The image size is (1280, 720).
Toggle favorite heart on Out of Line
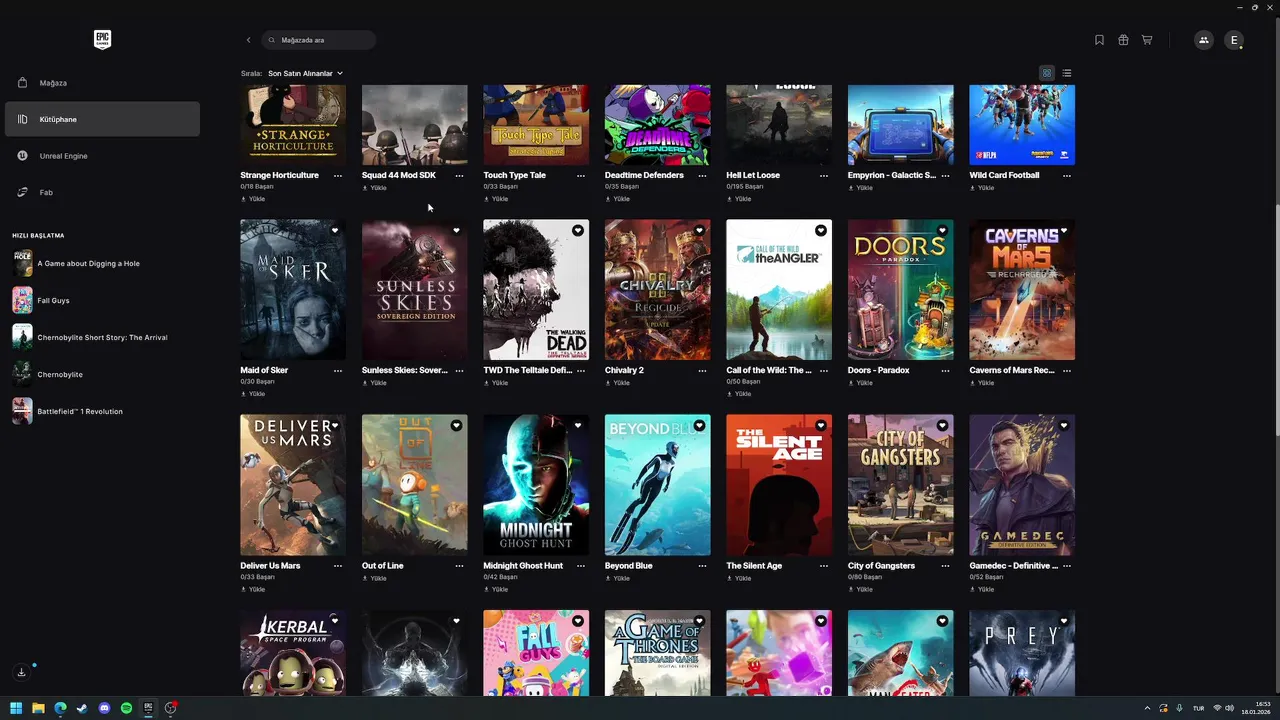click(456, 426)
